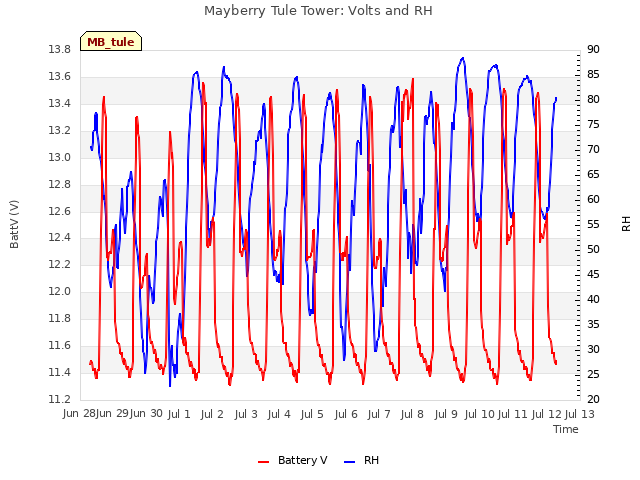Click the Jul 4 date tick label

pos(279,414)
